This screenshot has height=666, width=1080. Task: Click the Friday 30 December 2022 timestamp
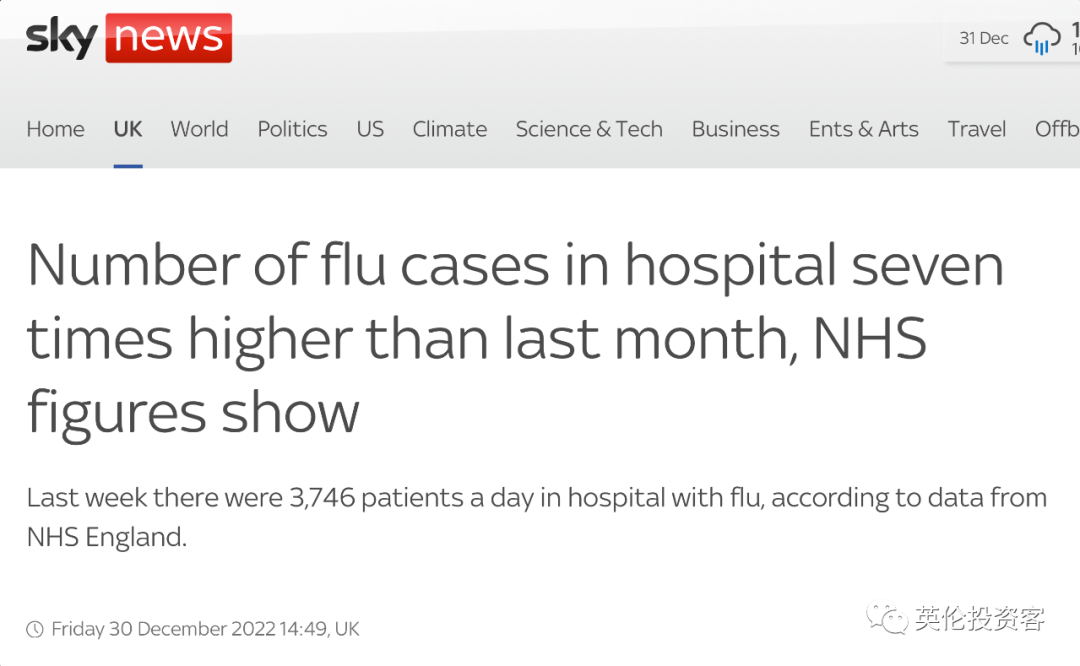(x=205, y=629)
